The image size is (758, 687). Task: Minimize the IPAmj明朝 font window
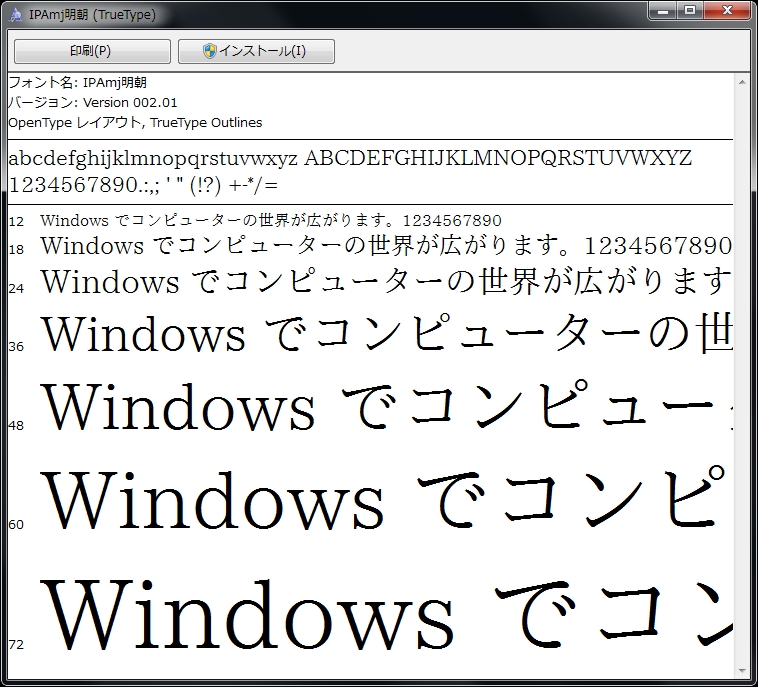663,11
